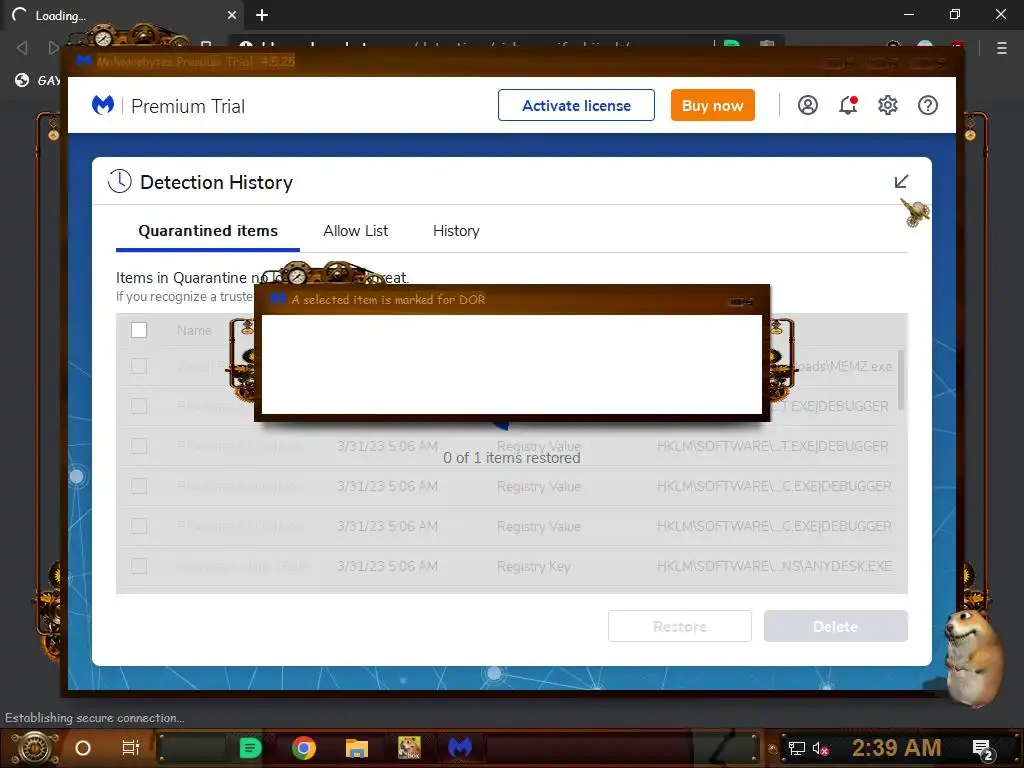The height and width of the screenshot is (768, 1024).
Task: Click the Premium Trial title text
Action: 188,106
